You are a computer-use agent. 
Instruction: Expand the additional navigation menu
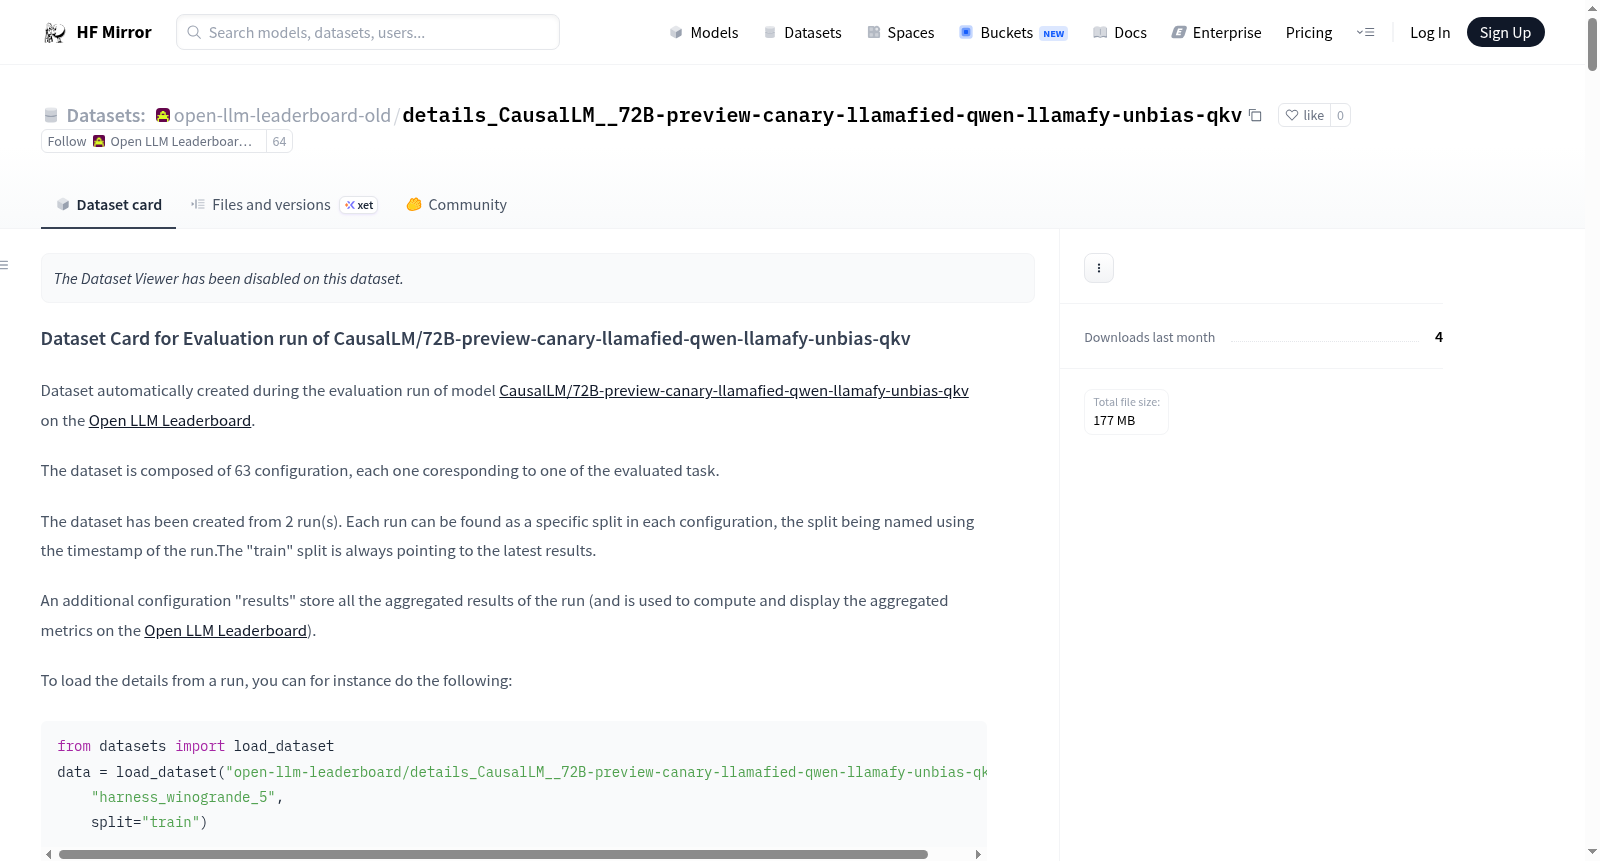pos(1365,32)
